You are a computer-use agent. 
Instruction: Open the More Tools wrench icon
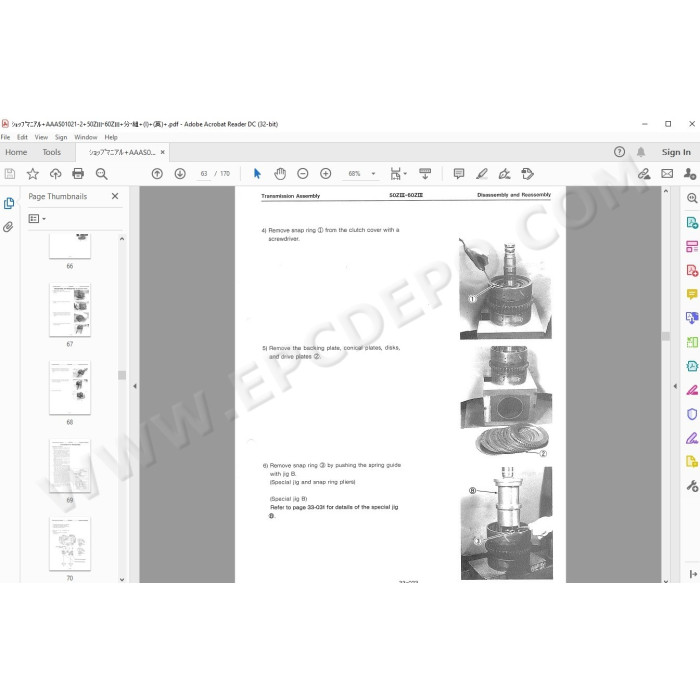click(692, 486)
